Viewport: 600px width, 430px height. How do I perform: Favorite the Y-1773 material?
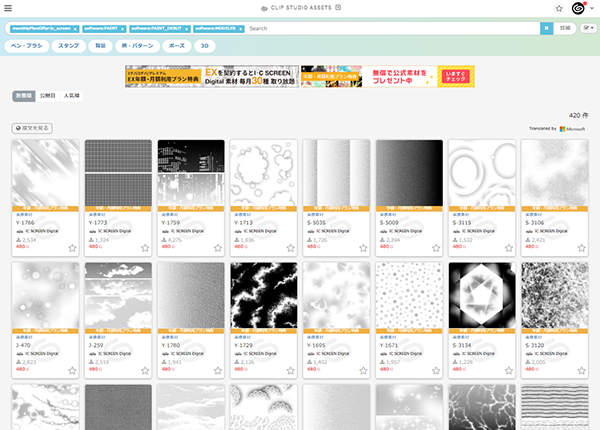145,248
